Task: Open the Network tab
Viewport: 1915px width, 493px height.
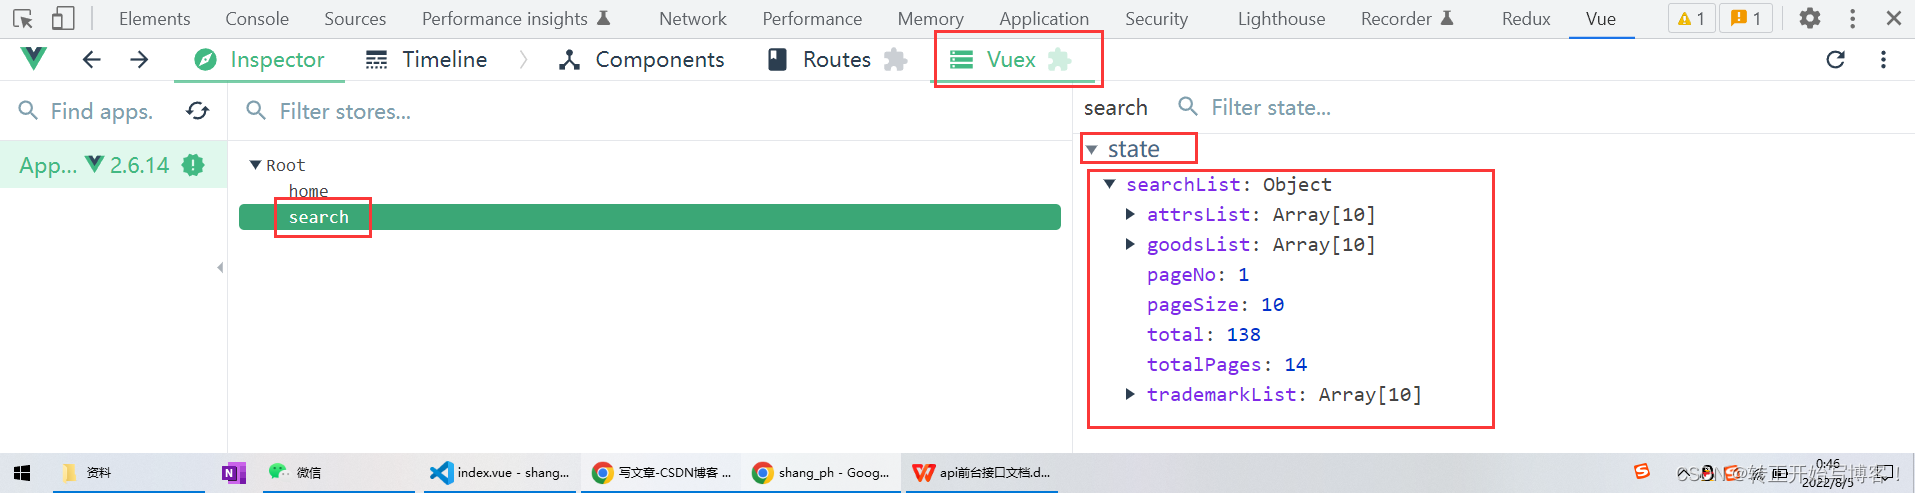Action: pos(693,18)
